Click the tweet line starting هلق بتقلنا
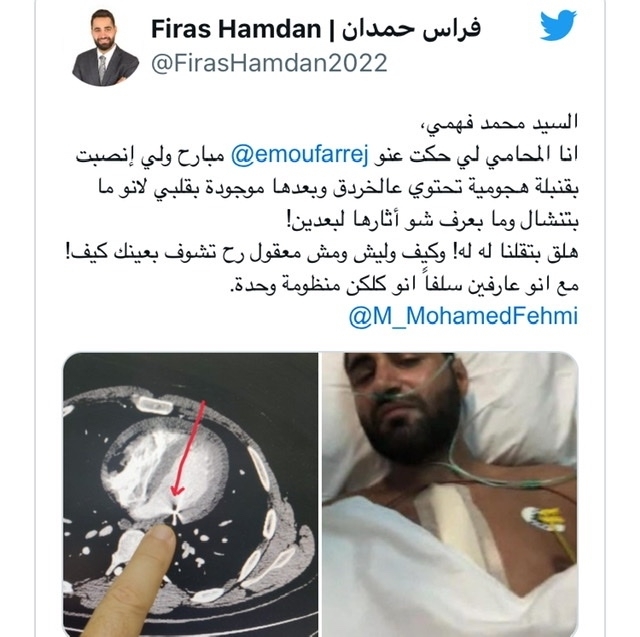This screenshot has width=640, height=637. coord(322,252)
